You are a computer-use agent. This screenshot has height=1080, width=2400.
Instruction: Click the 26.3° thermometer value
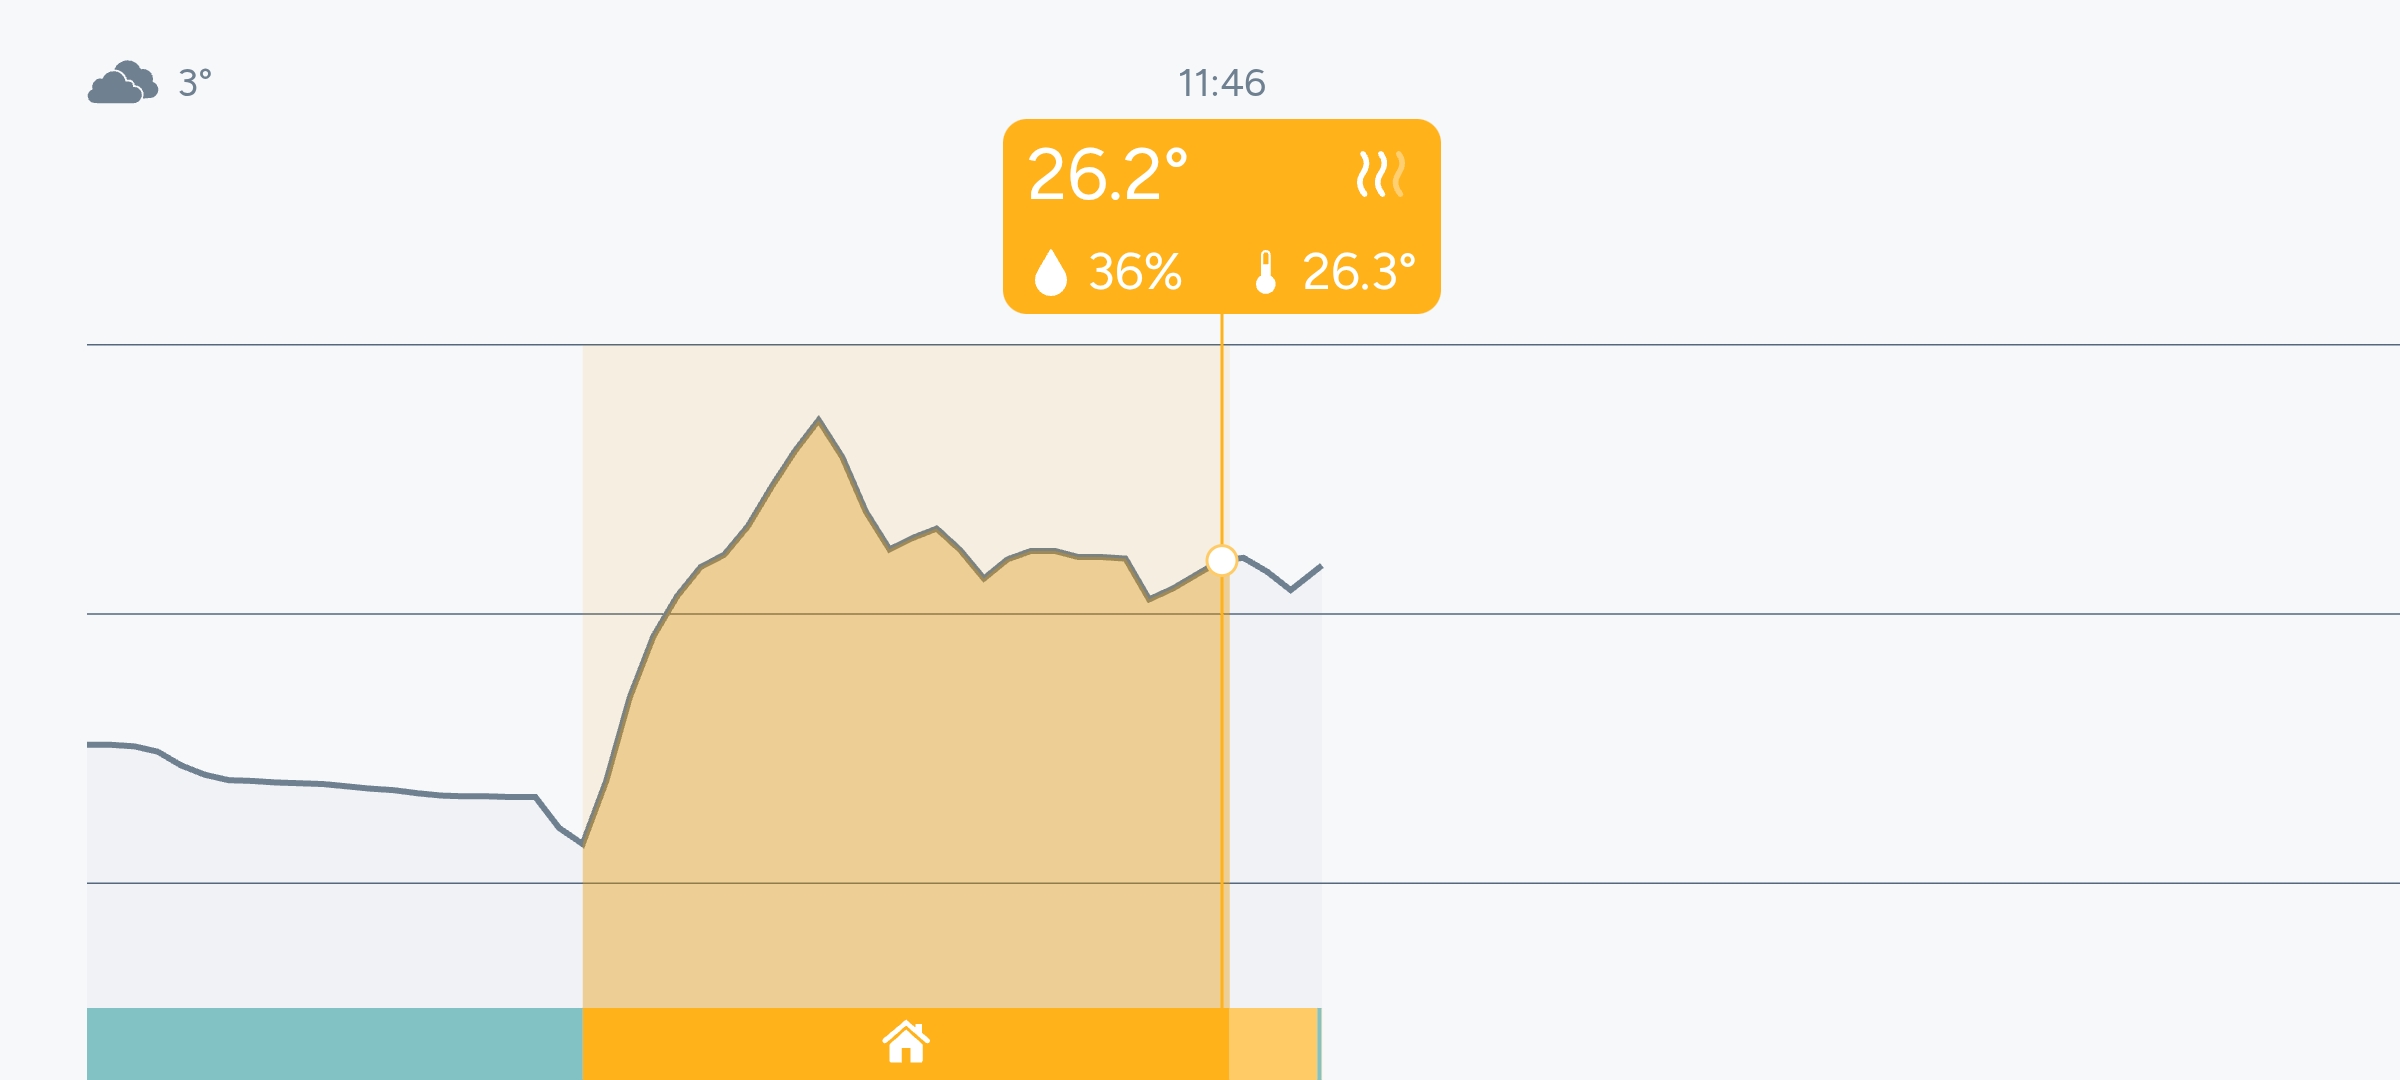(1358, 272)
